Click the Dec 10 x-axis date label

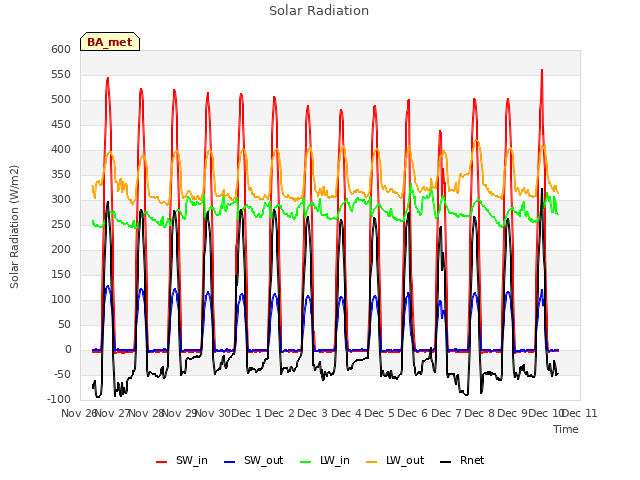point(547,413)
